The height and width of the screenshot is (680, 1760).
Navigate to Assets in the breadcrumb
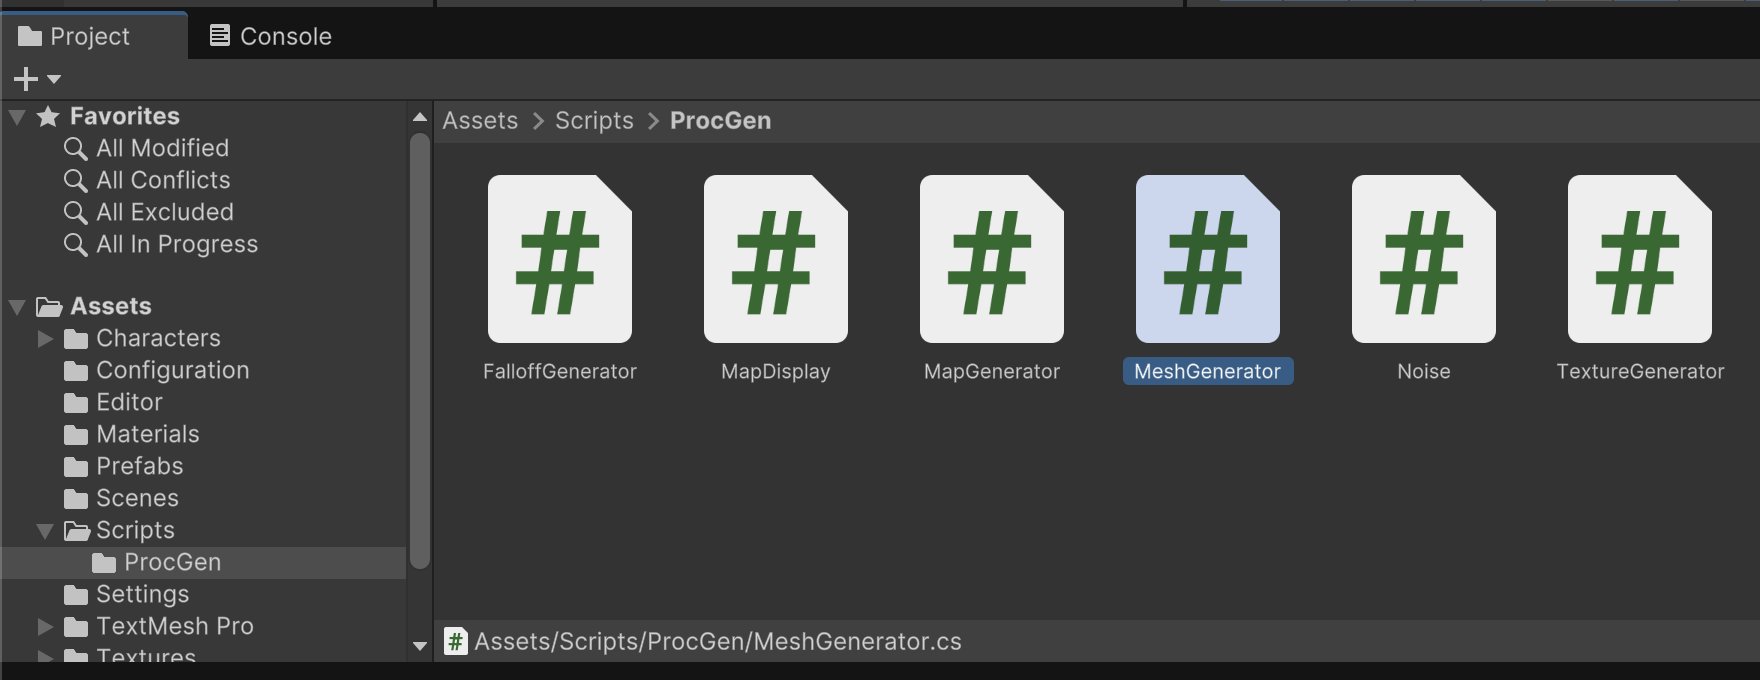[480, 121]
